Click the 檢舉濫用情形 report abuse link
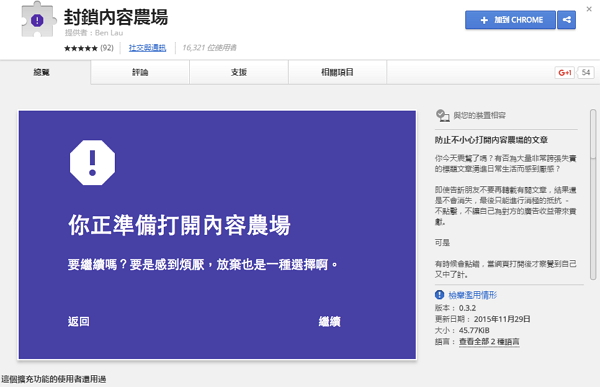The width and height of the screenshot is (600, 387). pyautogui.click(x=473, y=295)
